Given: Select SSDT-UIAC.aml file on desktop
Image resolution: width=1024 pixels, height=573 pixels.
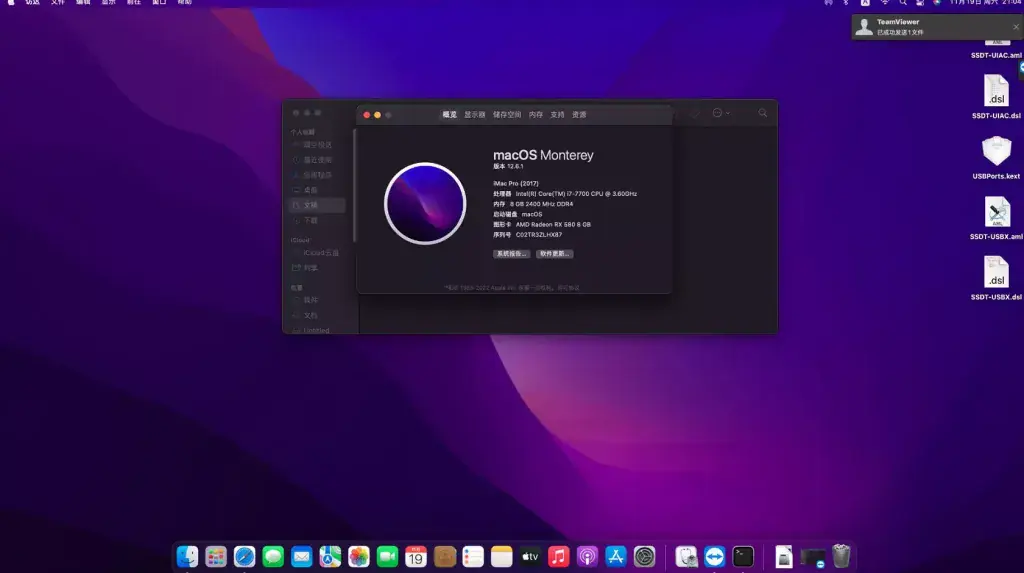Looking at the screenshot, I should [997, 50].
